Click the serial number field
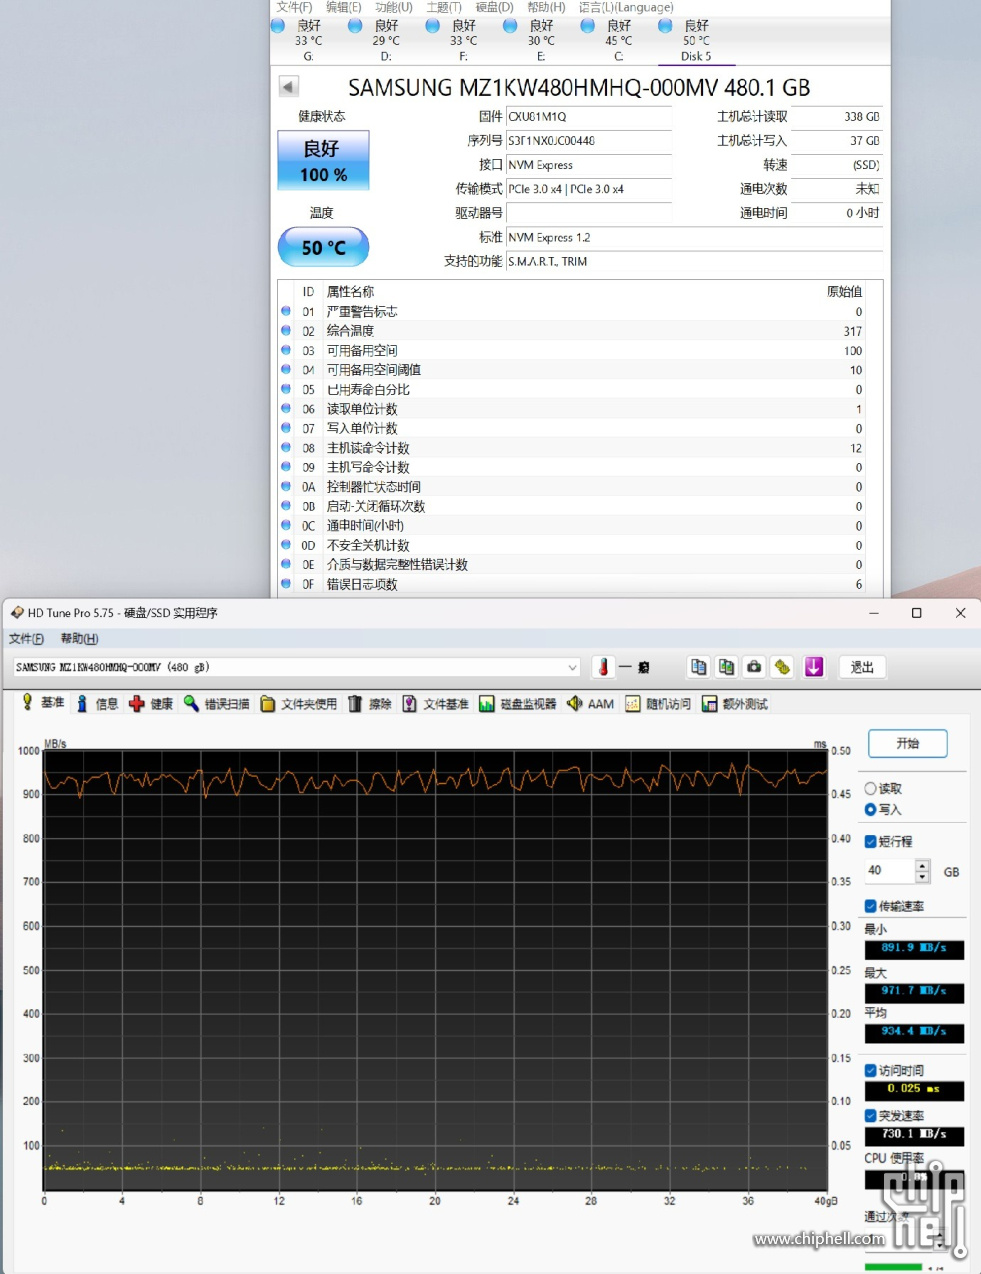981x1274 pixels. (589, 141)
